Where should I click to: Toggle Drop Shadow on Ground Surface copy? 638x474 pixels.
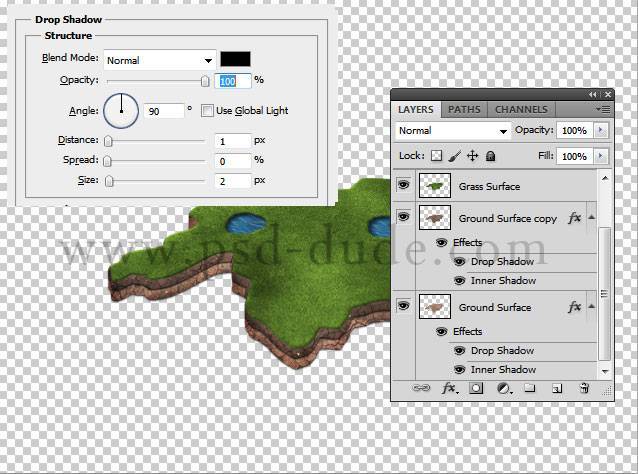click(x=459, y=261)
